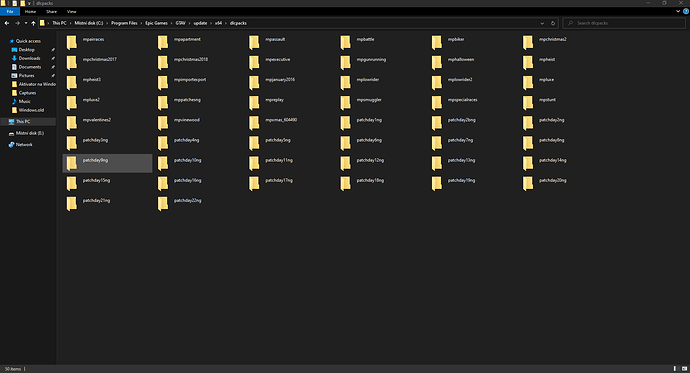This screenshot has width=690, height=373.
Task: Expand the address bar history dropdown
Action: [x=542, y=23]
